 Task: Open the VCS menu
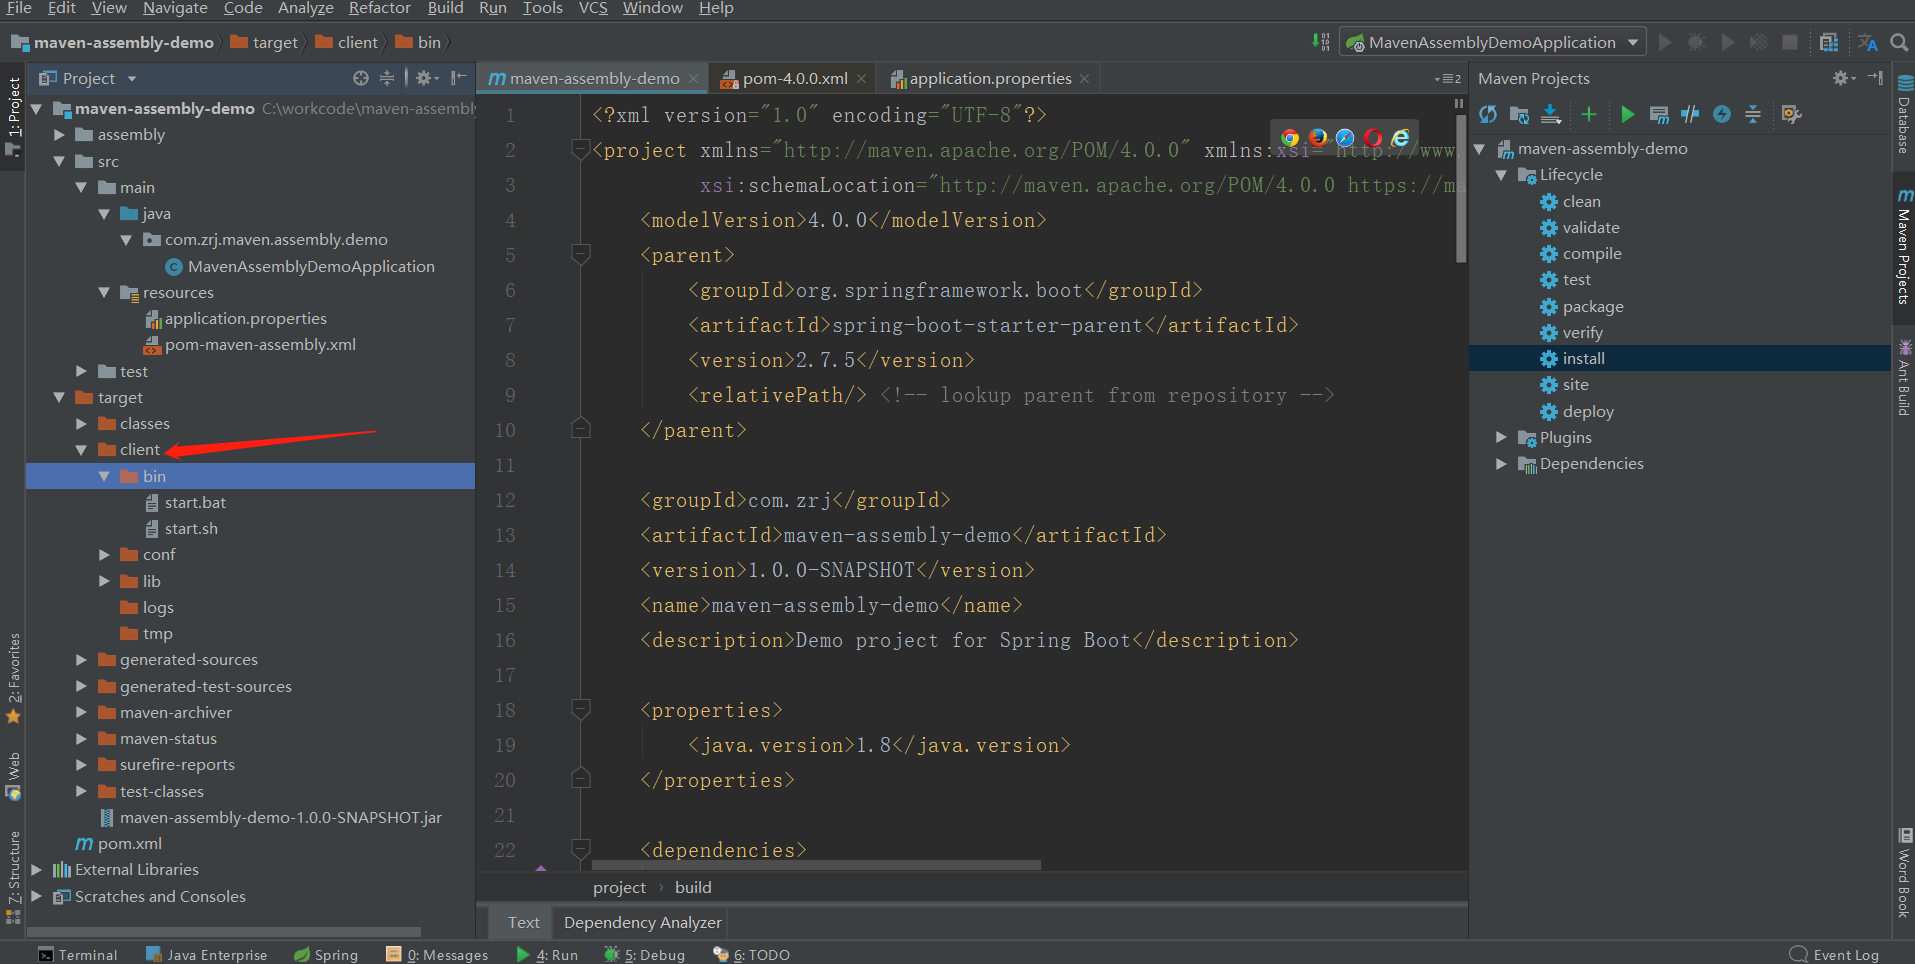(592, 9)
